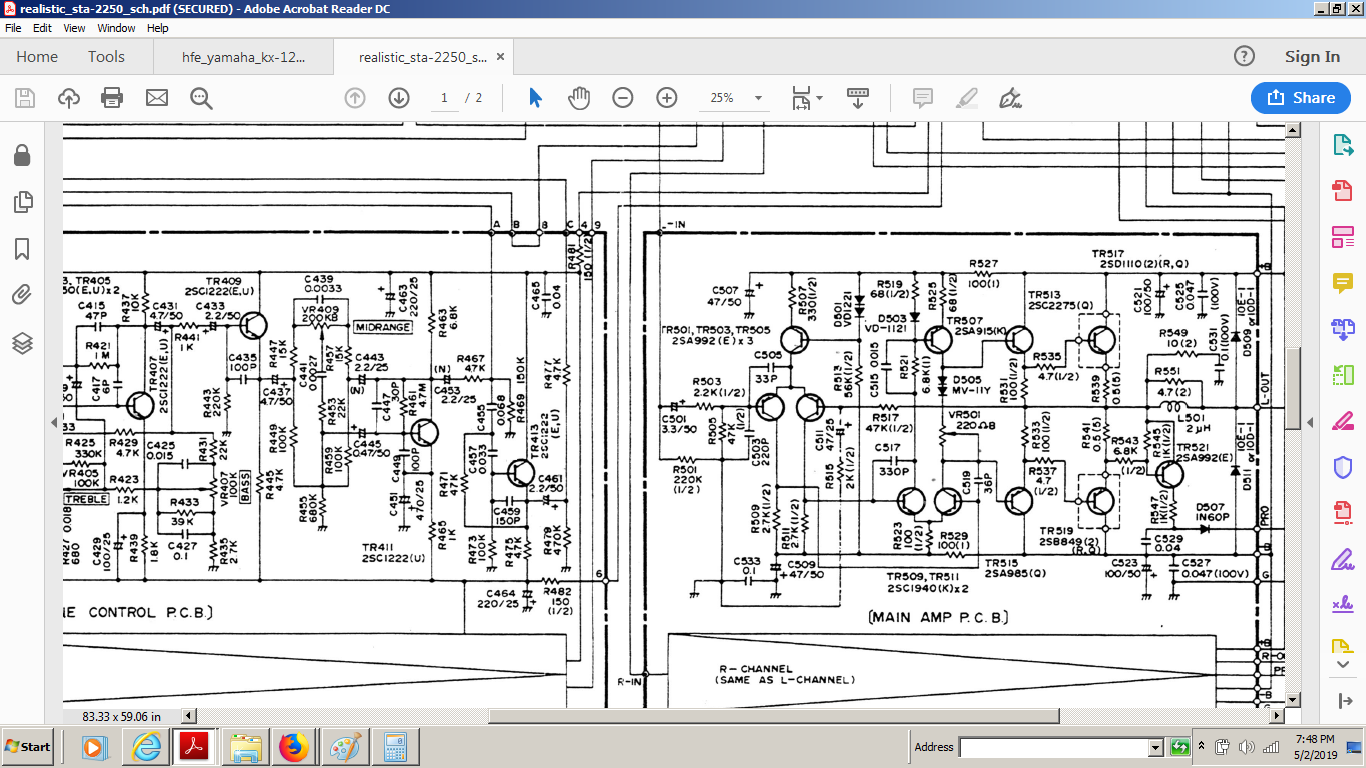Open the Help question mark
The image size is (1366, 768).
(x=1244, y=56)
